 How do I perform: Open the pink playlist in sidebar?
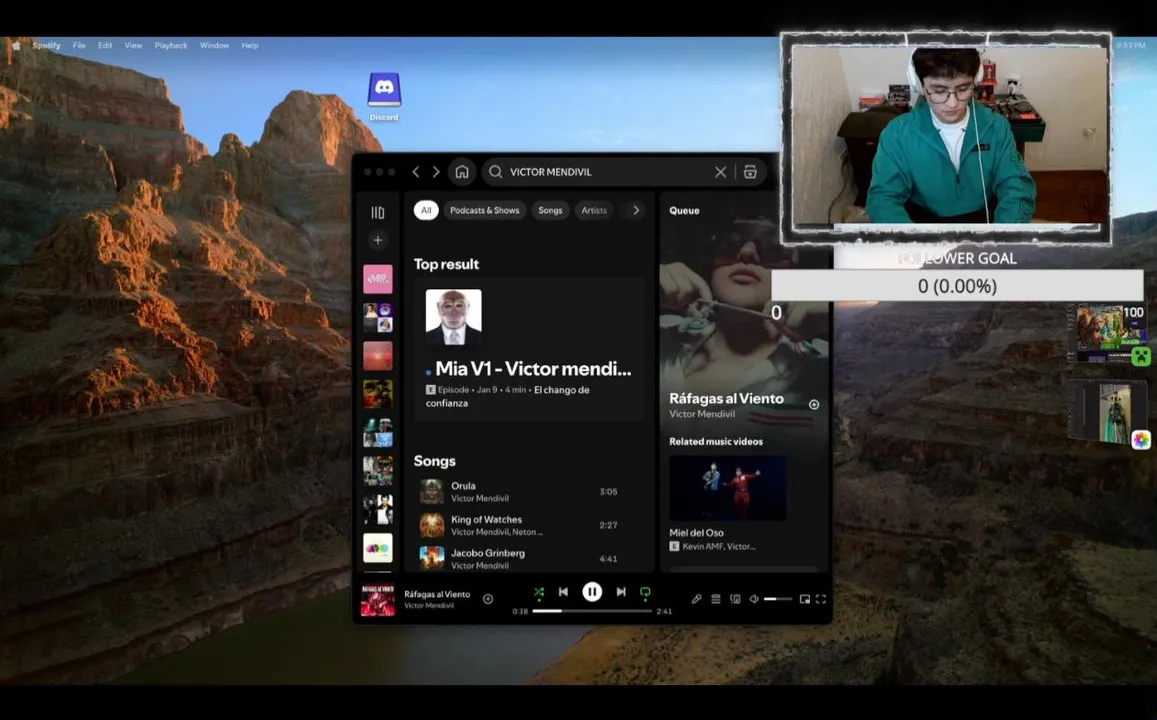pos(378,279)
